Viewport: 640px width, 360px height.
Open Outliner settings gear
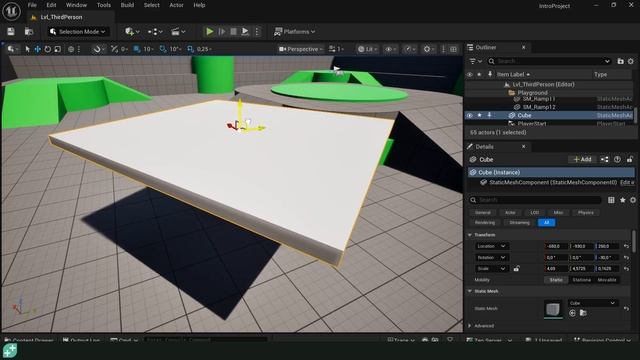[631, 61]
